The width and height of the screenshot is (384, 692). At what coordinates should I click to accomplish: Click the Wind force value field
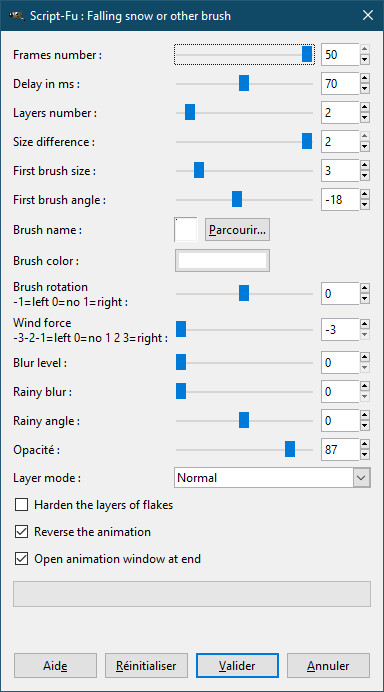340,329
